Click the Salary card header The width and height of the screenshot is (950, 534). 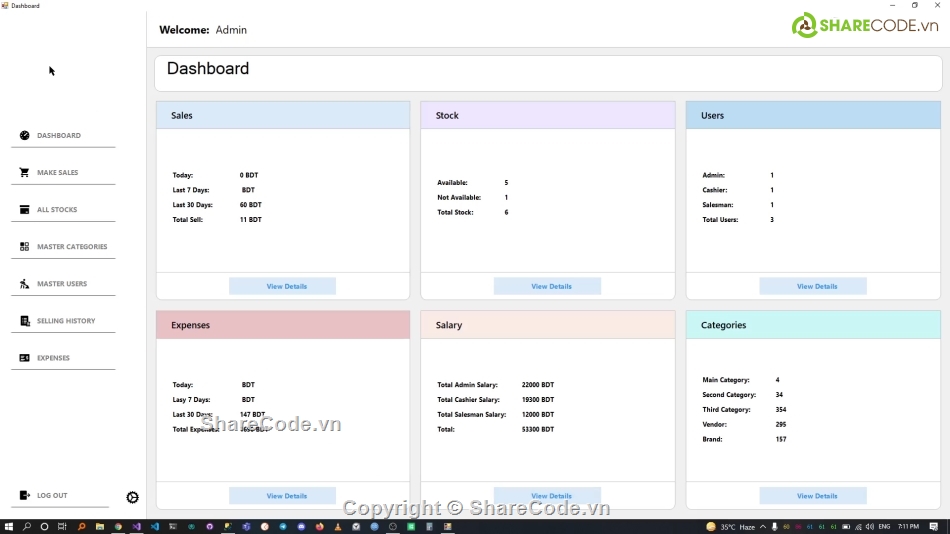[x=548, y=325]
